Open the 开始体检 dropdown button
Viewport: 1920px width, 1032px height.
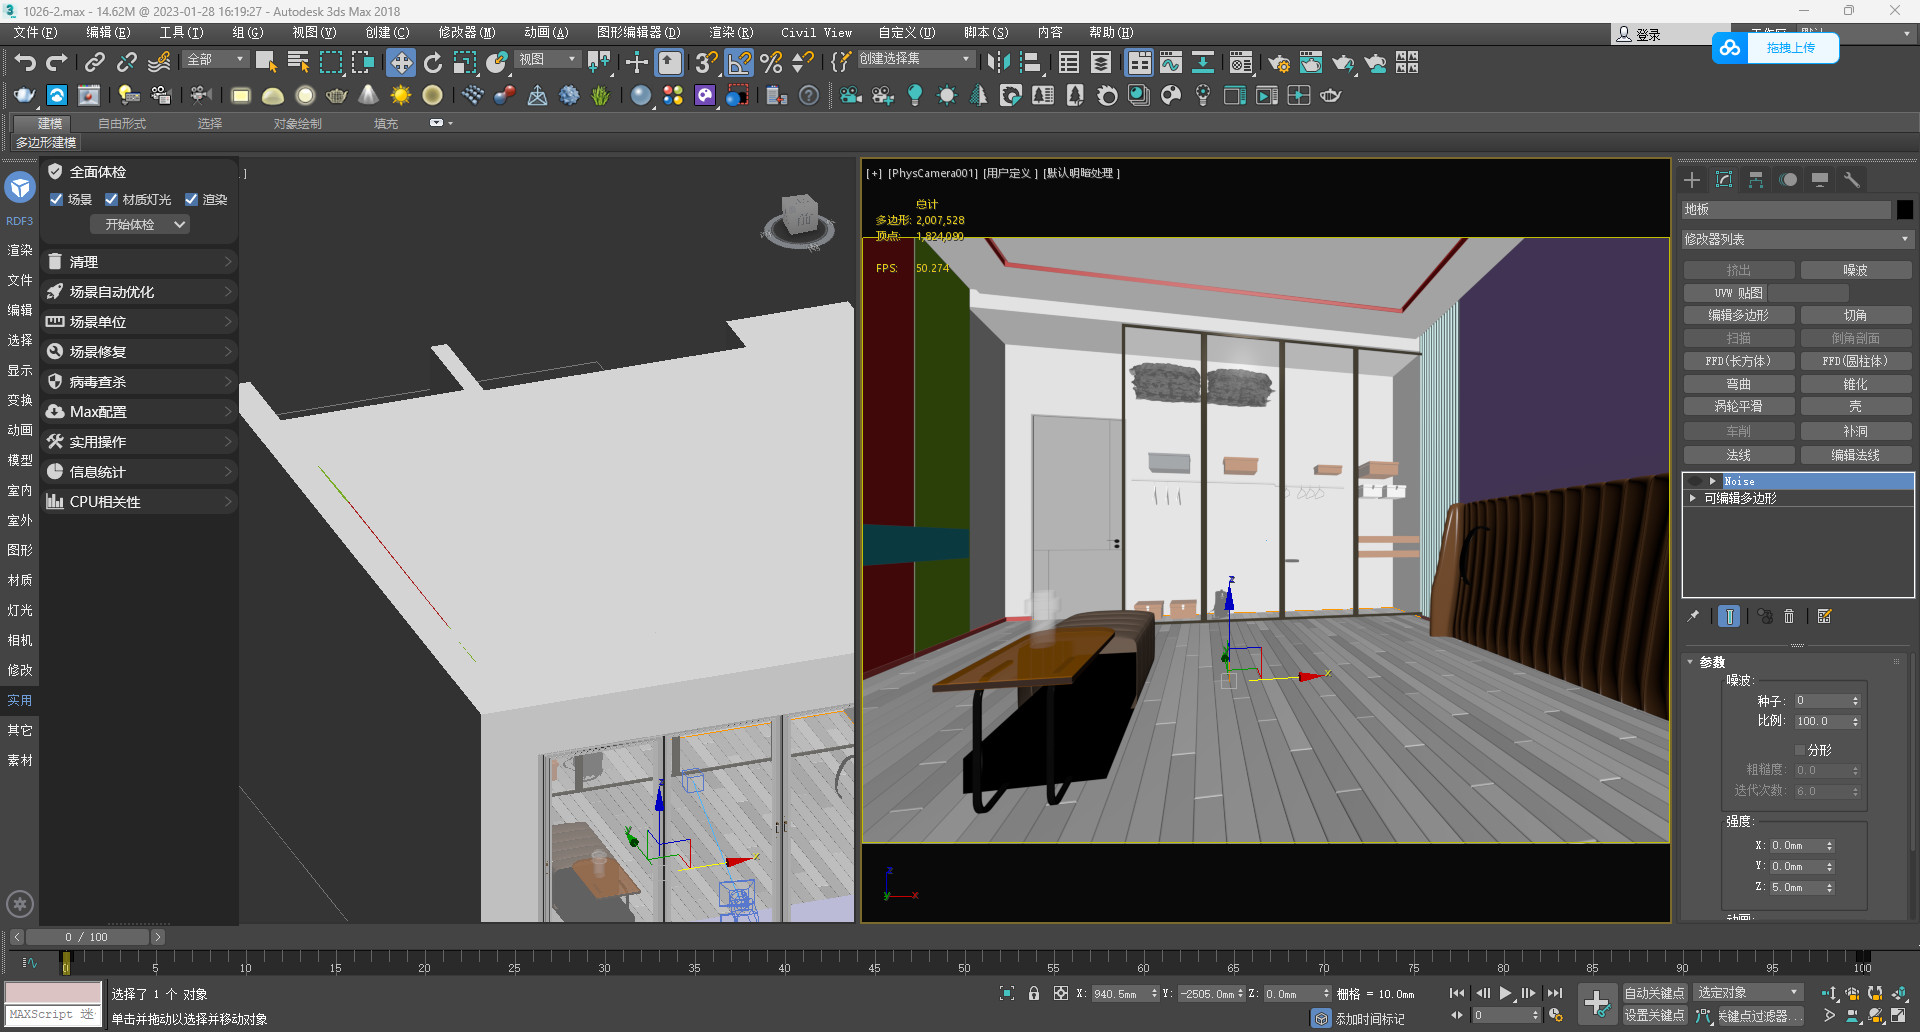click(140, 224)
